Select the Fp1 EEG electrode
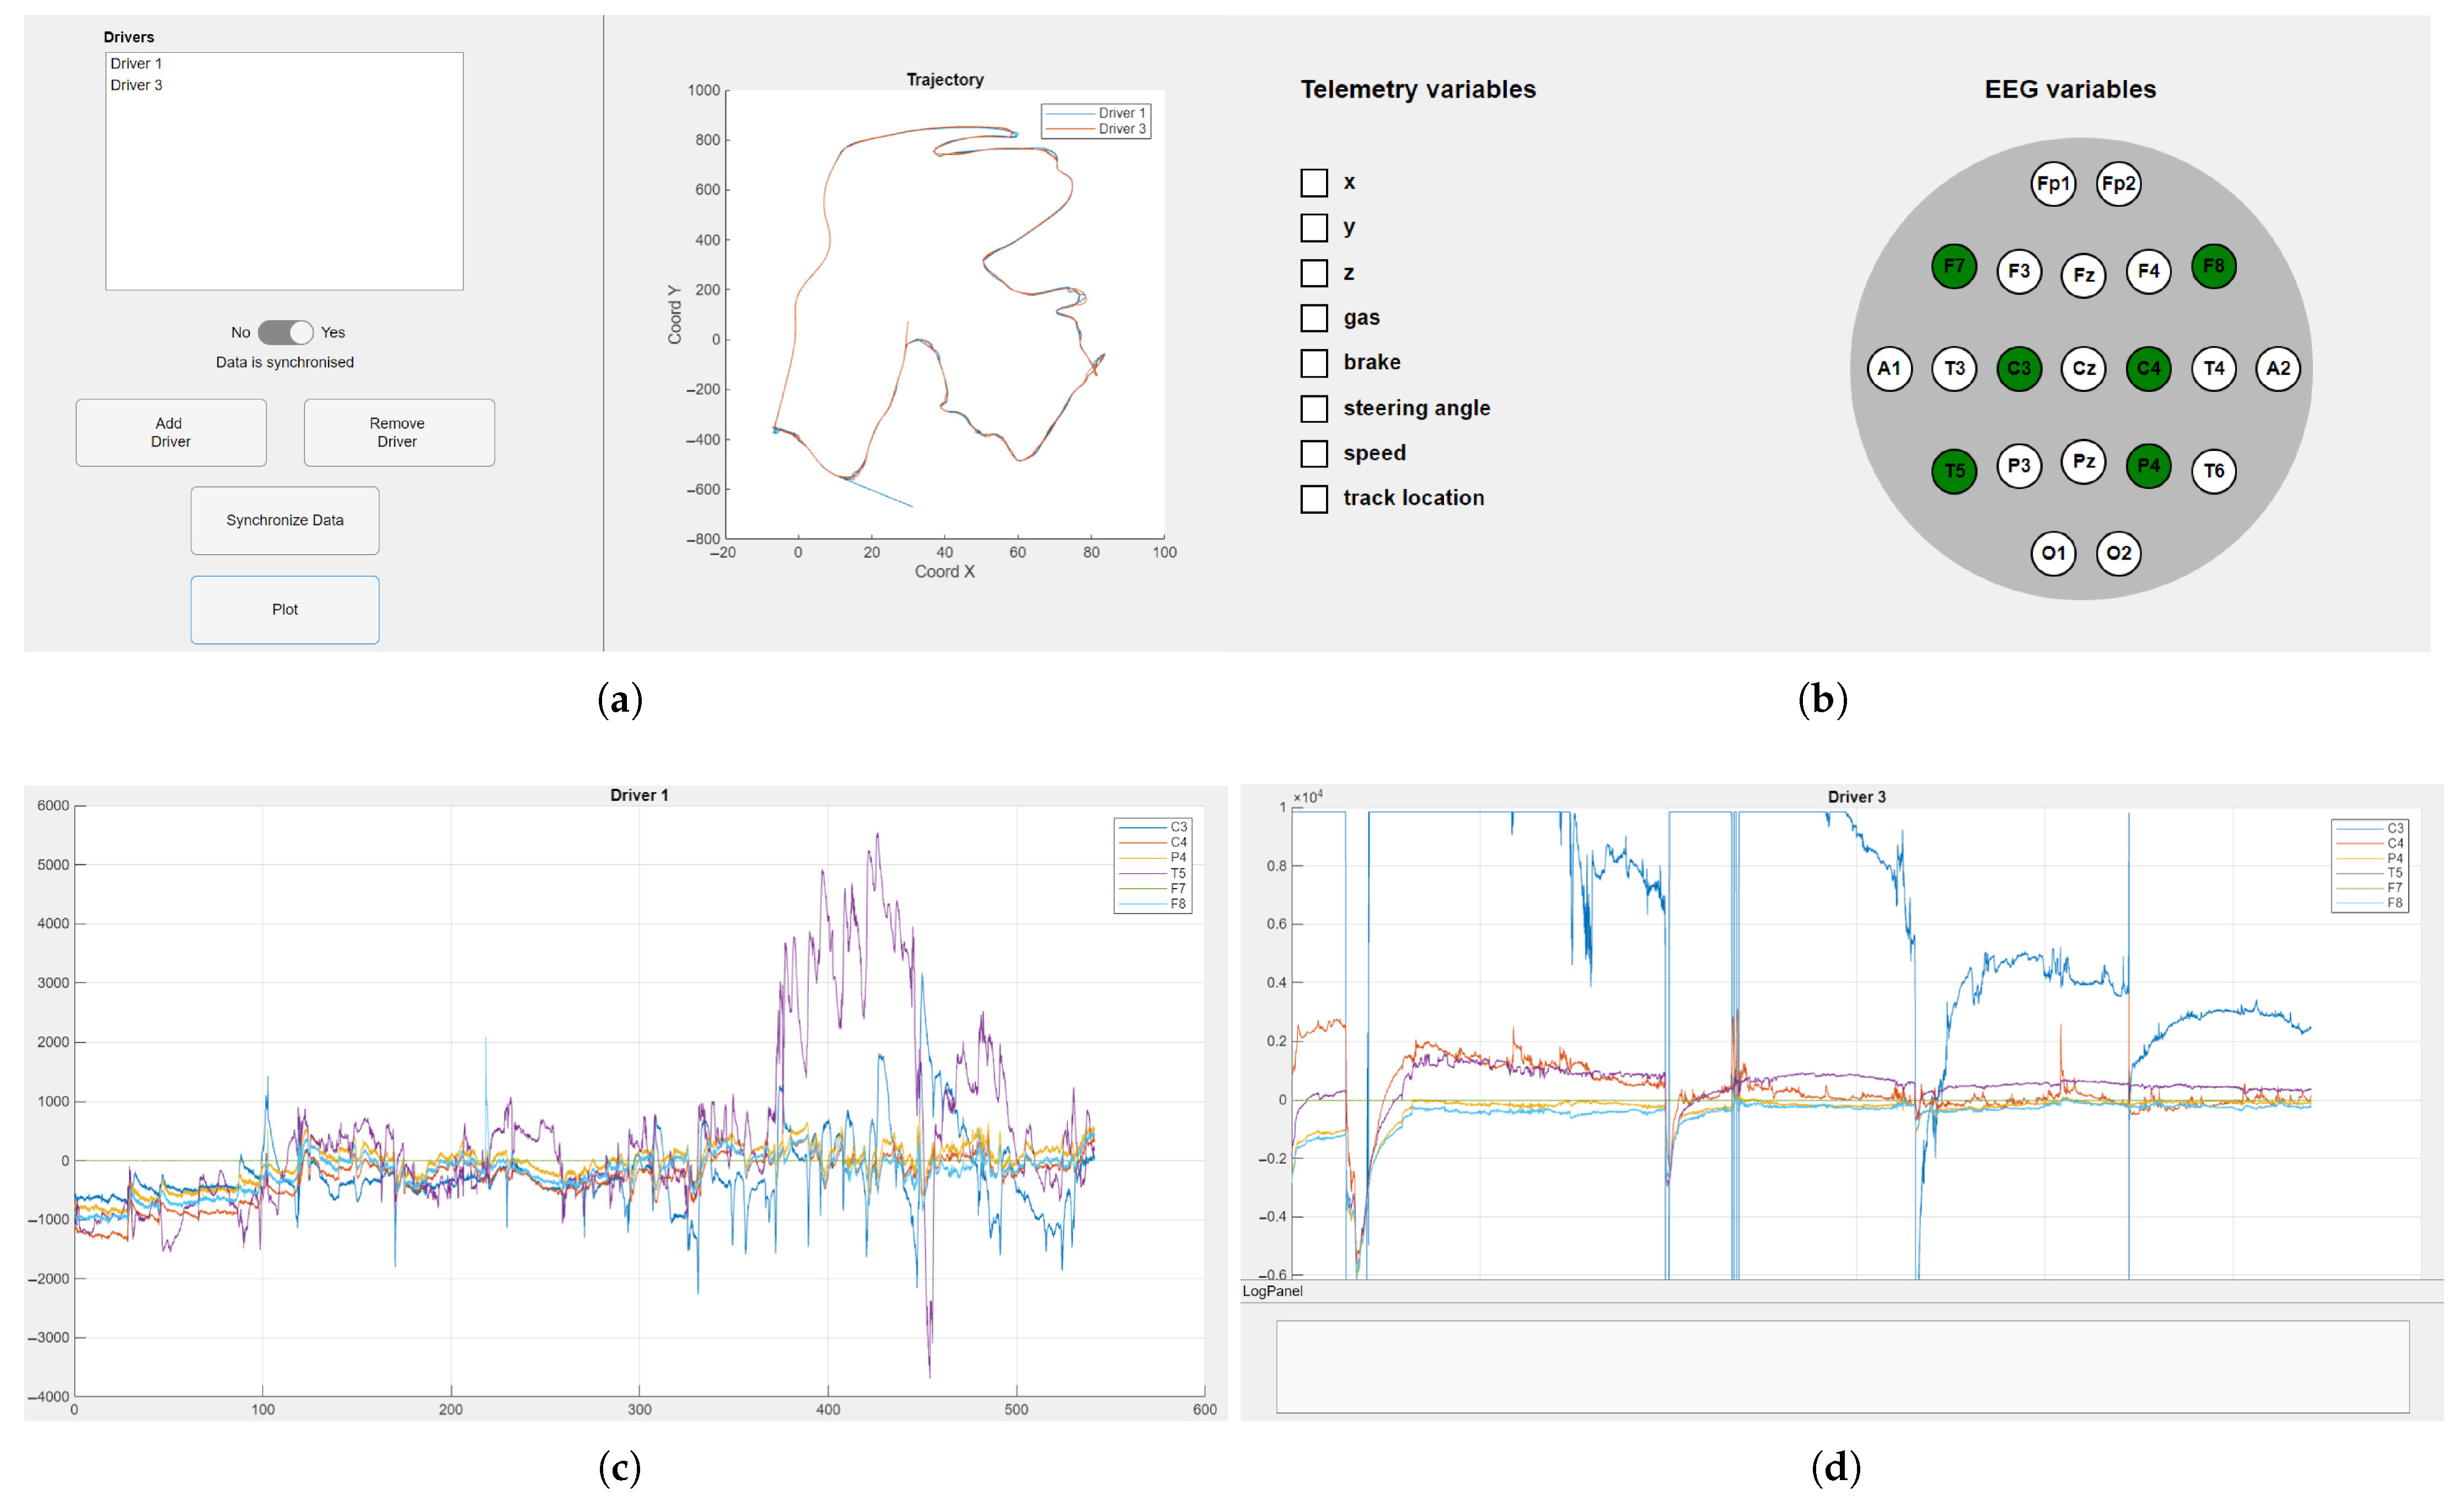Image resolution: width=2464 pixels, height=1506 pixels. 2052,184
